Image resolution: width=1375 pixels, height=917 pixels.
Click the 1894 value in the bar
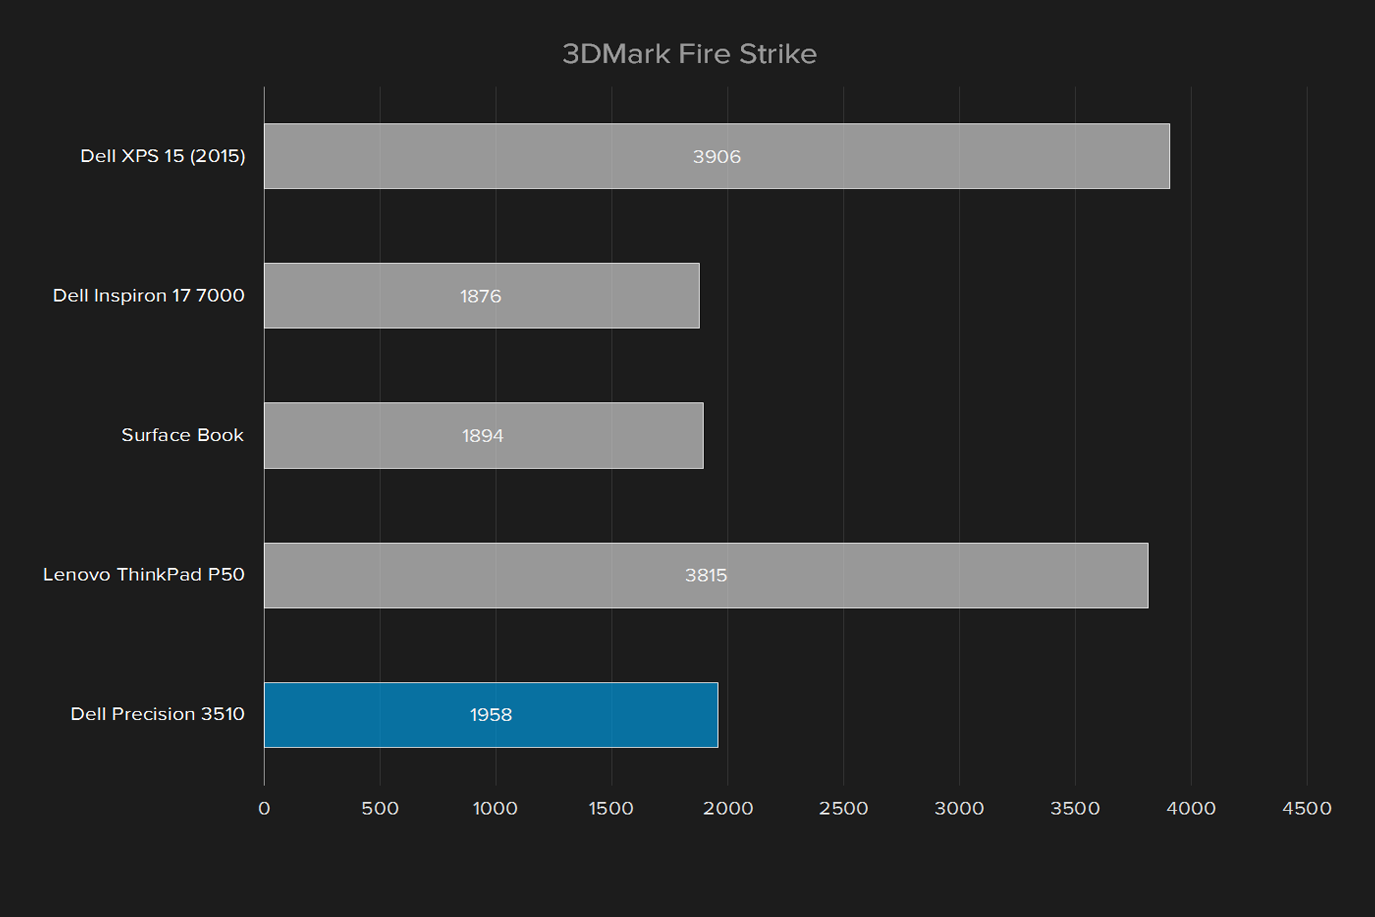pyautogui.click(x=483, y=436)
